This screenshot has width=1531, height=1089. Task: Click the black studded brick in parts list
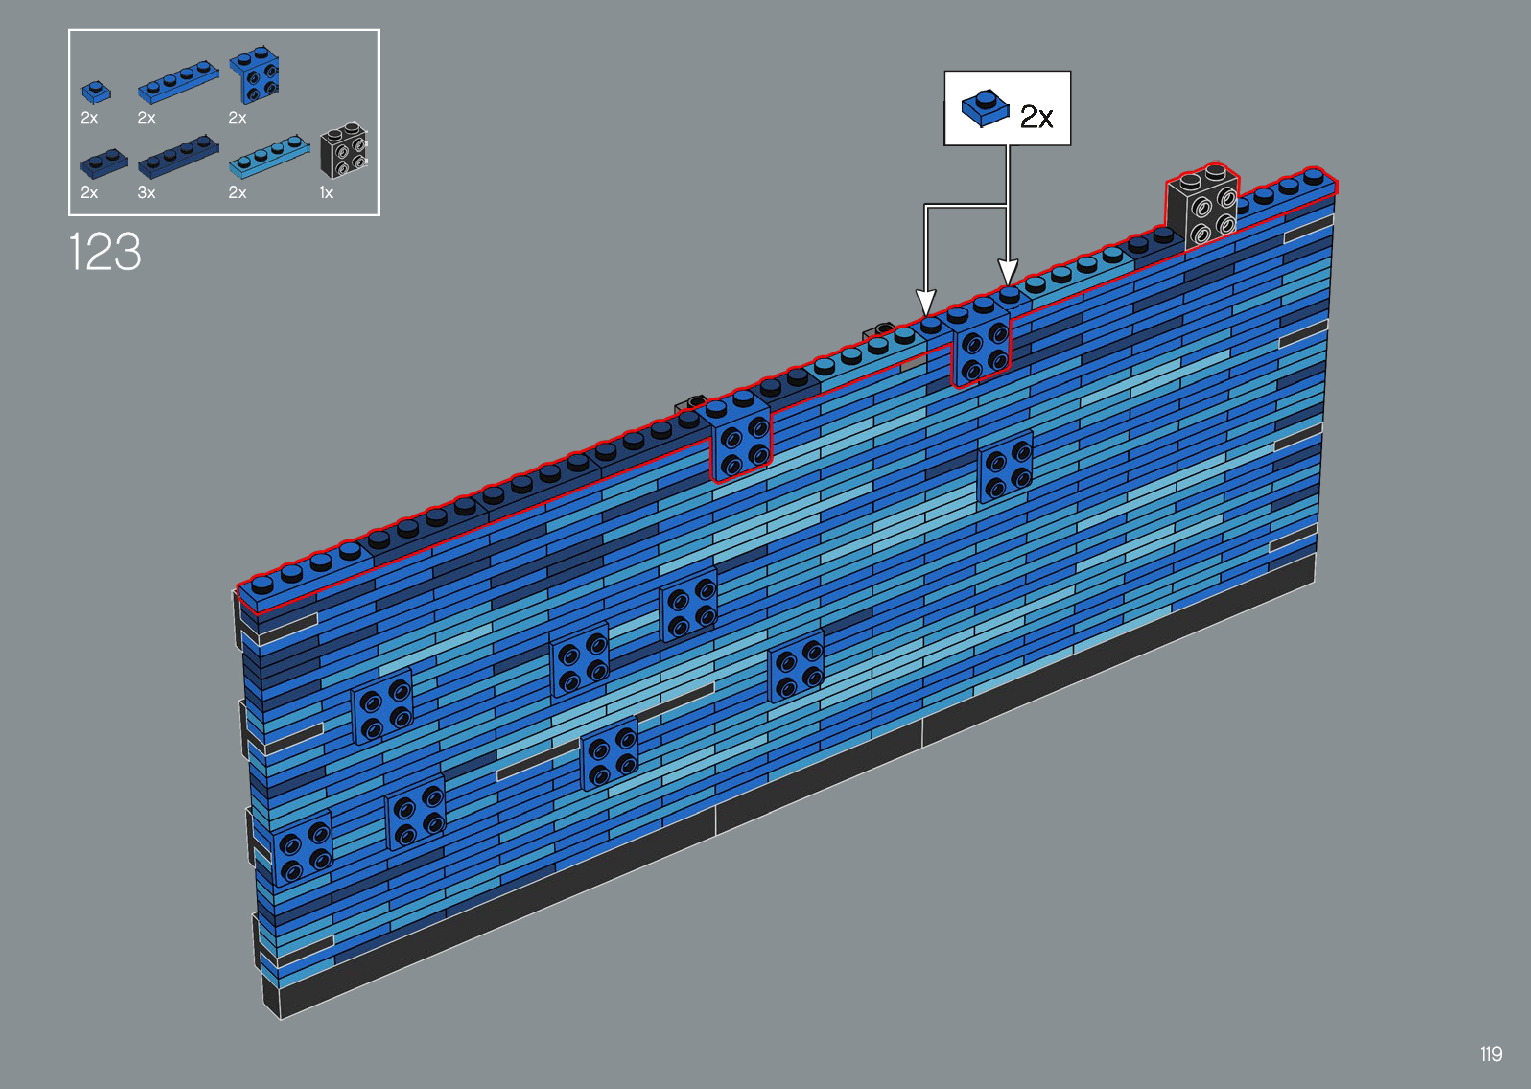344,151
